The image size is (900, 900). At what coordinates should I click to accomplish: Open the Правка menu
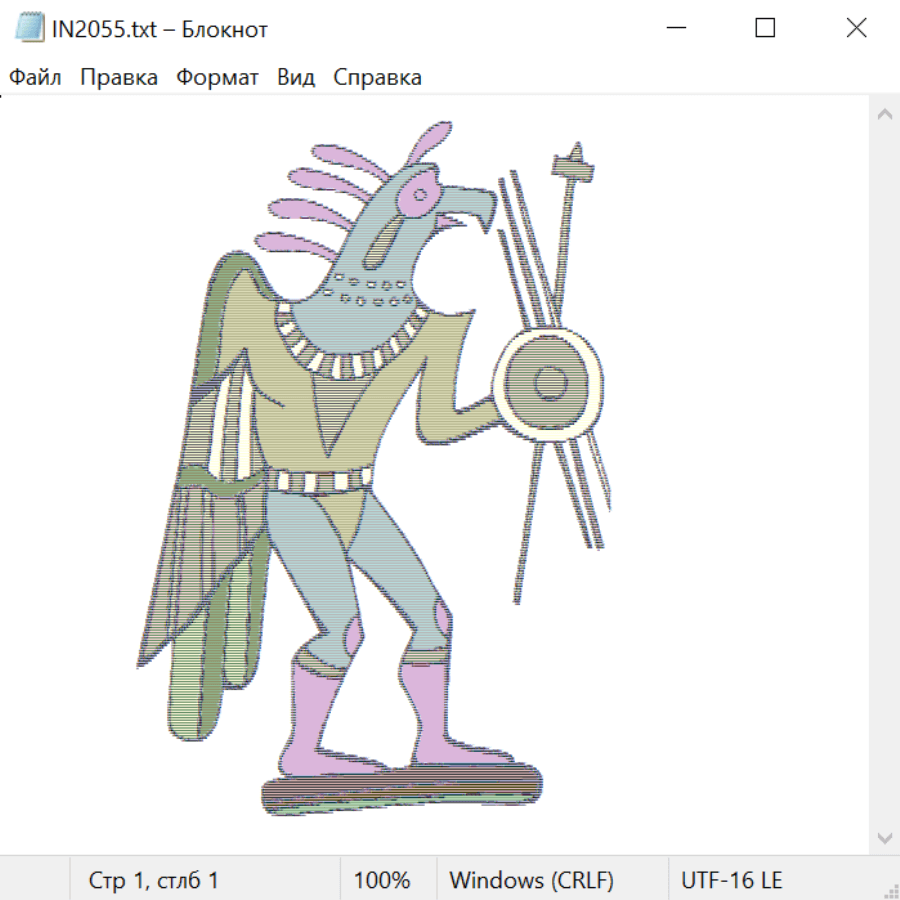(119, 78)
